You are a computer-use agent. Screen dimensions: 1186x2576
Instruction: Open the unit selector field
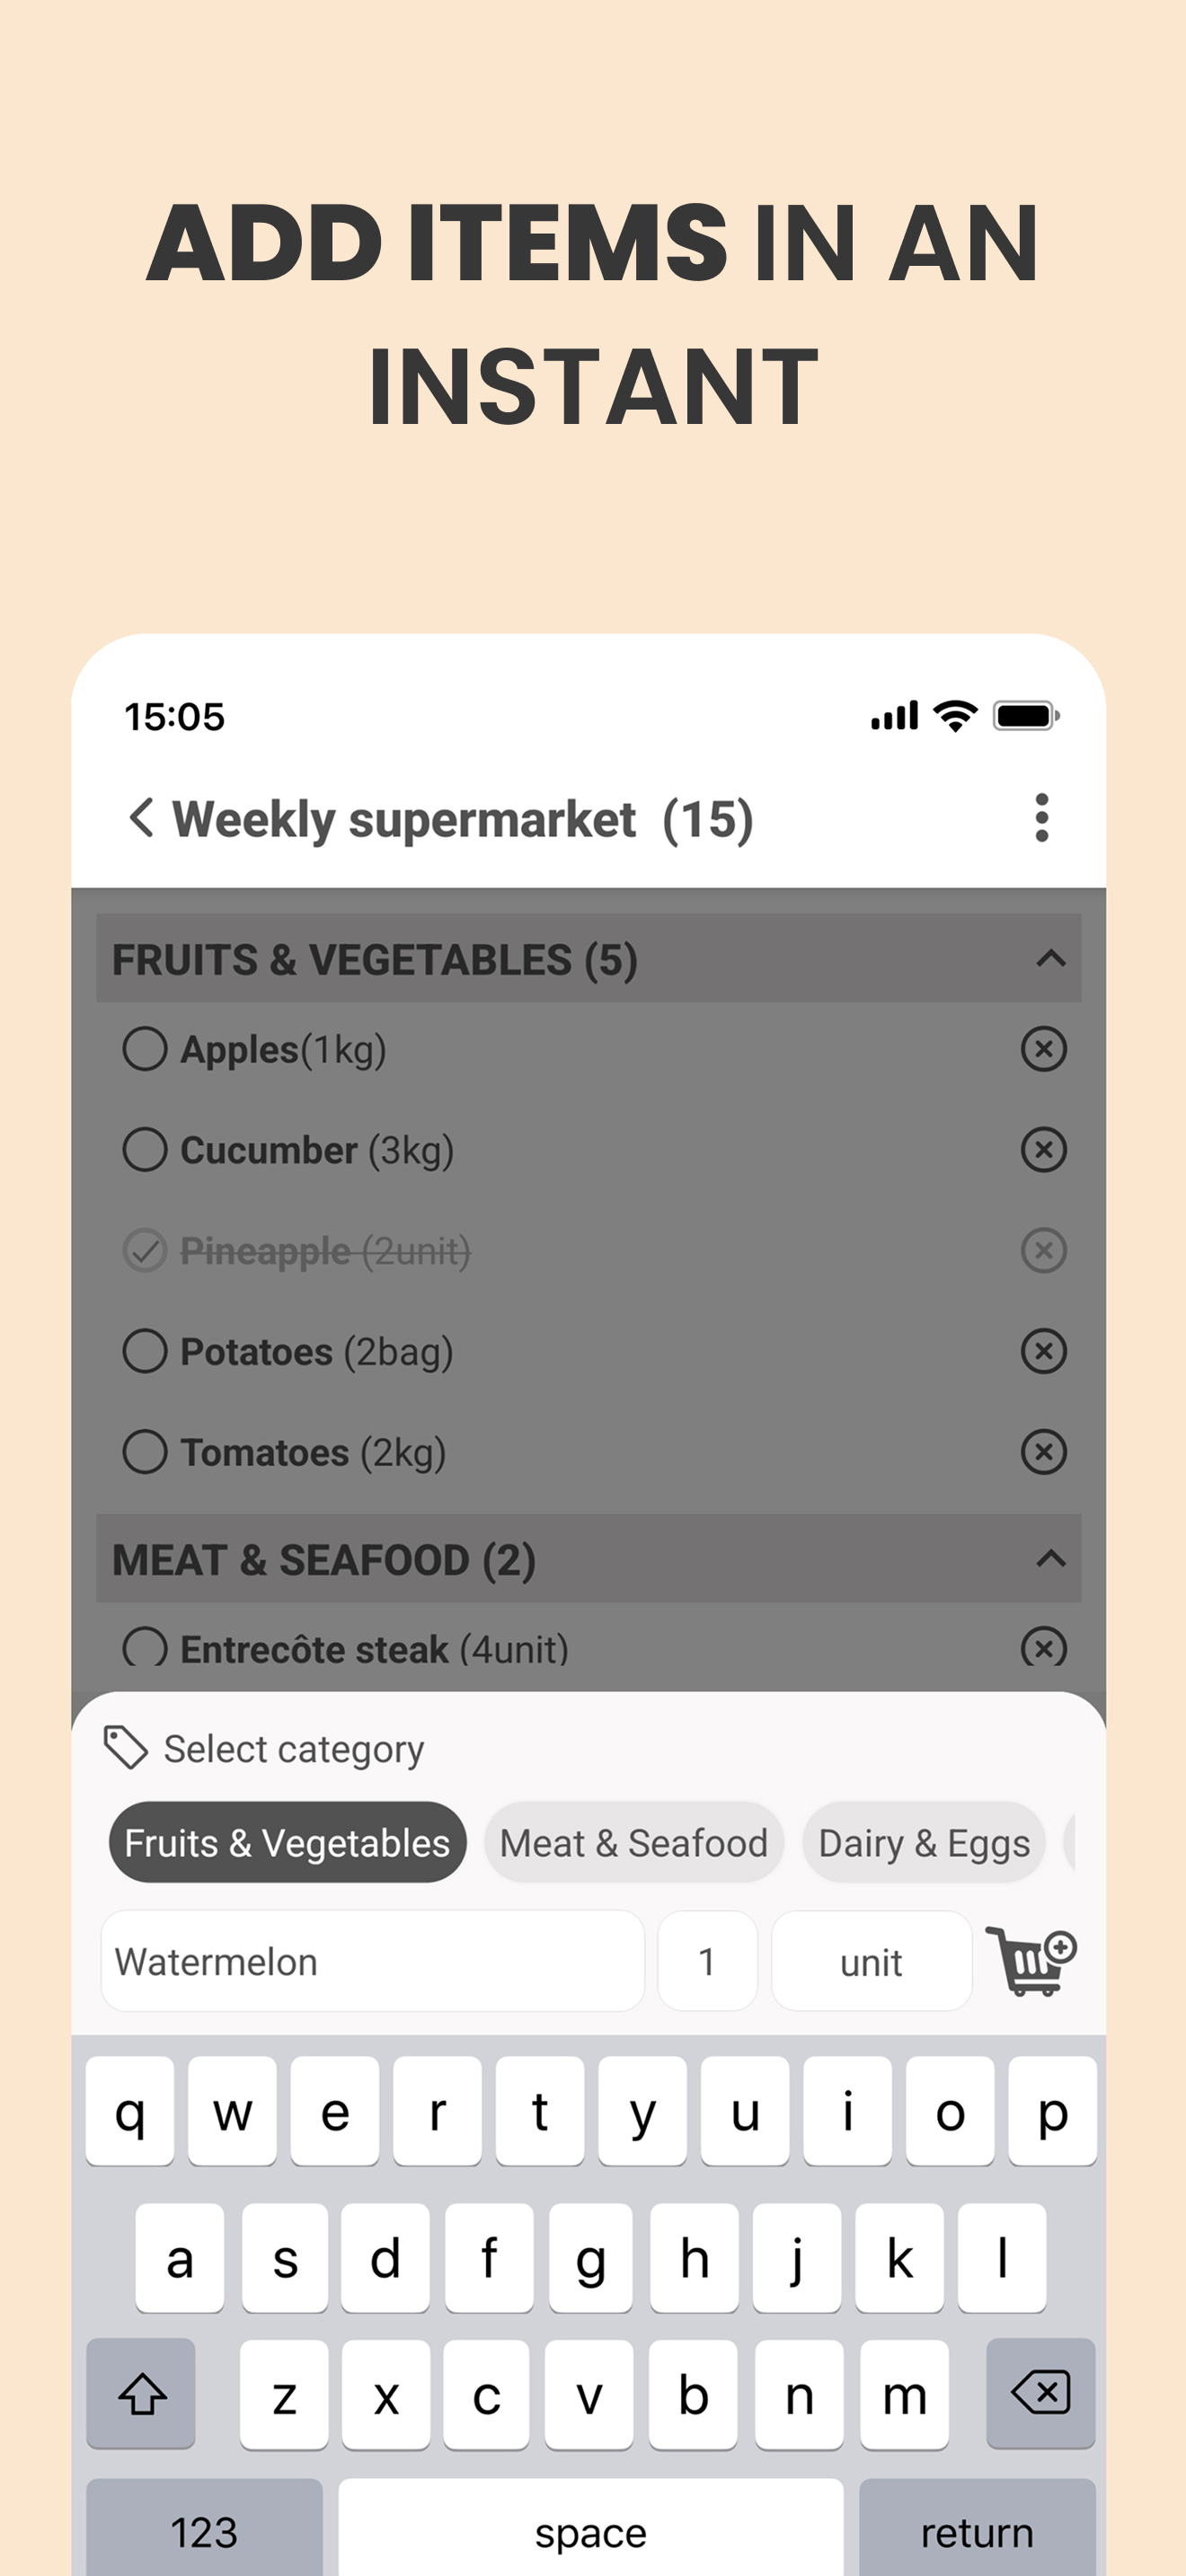[x=871, y=1961]
